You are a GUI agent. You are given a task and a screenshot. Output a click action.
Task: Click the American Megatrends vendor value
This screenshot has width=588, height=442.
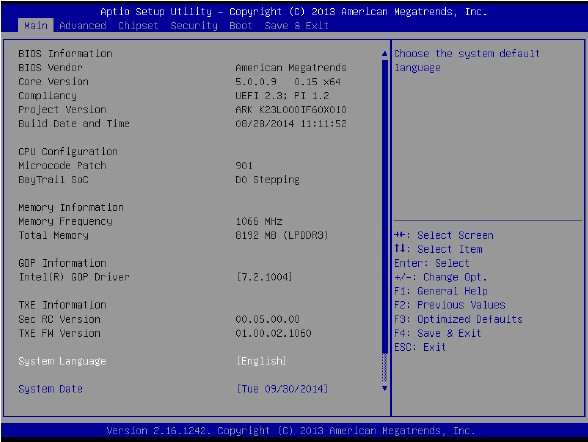(291, 67)
